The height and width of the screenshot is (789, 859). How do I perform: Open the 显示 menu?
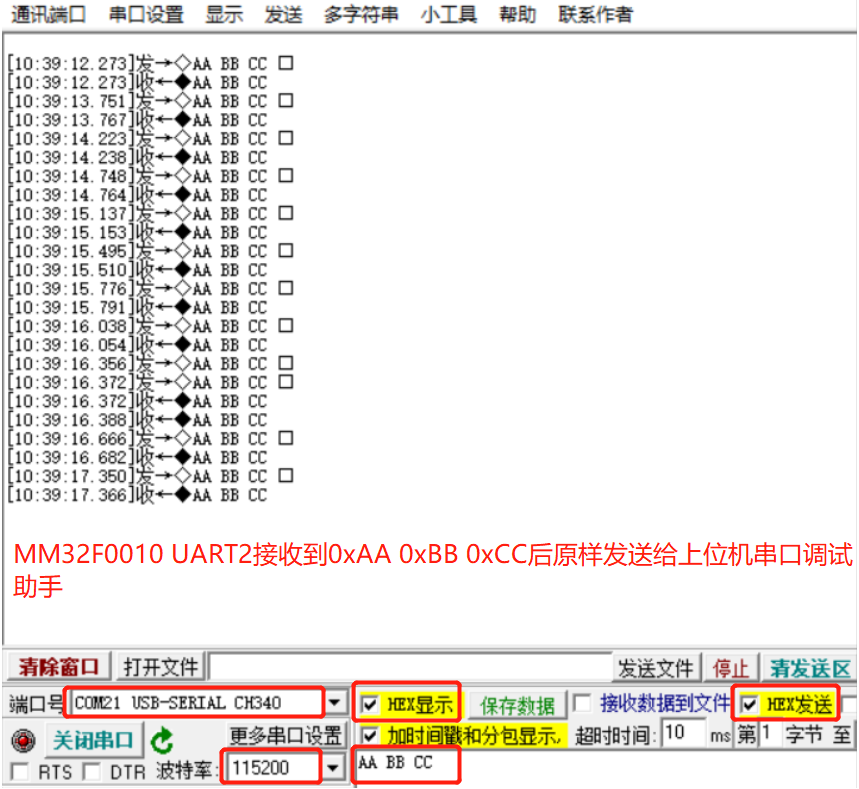coord(224,14)
